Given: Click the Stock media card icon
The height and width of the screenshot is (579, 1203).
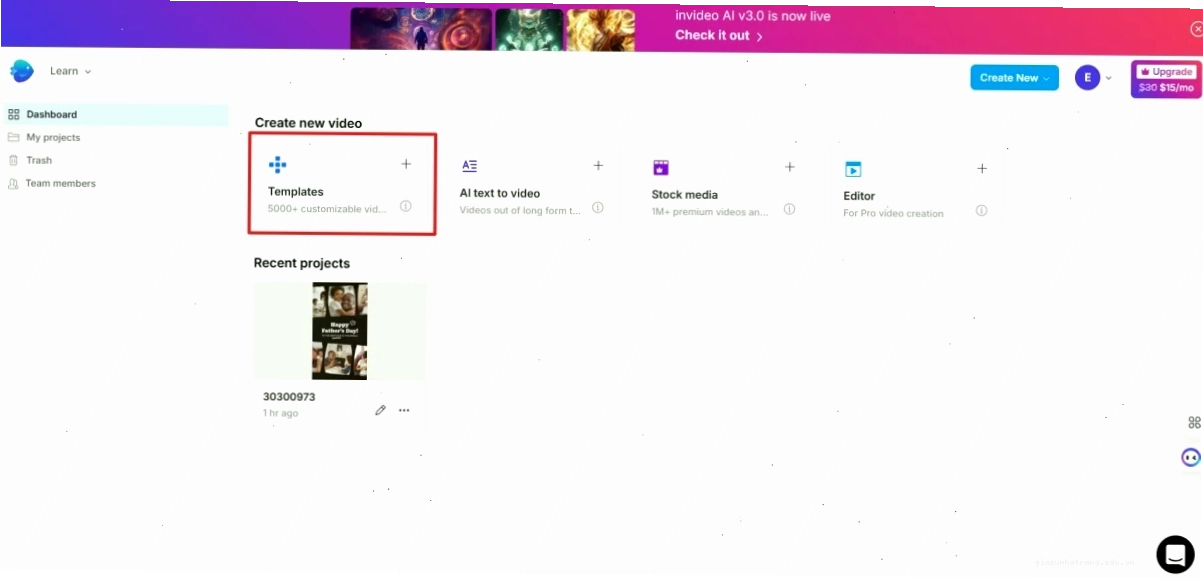Looking at the screenshot, I should click(660, 168).
